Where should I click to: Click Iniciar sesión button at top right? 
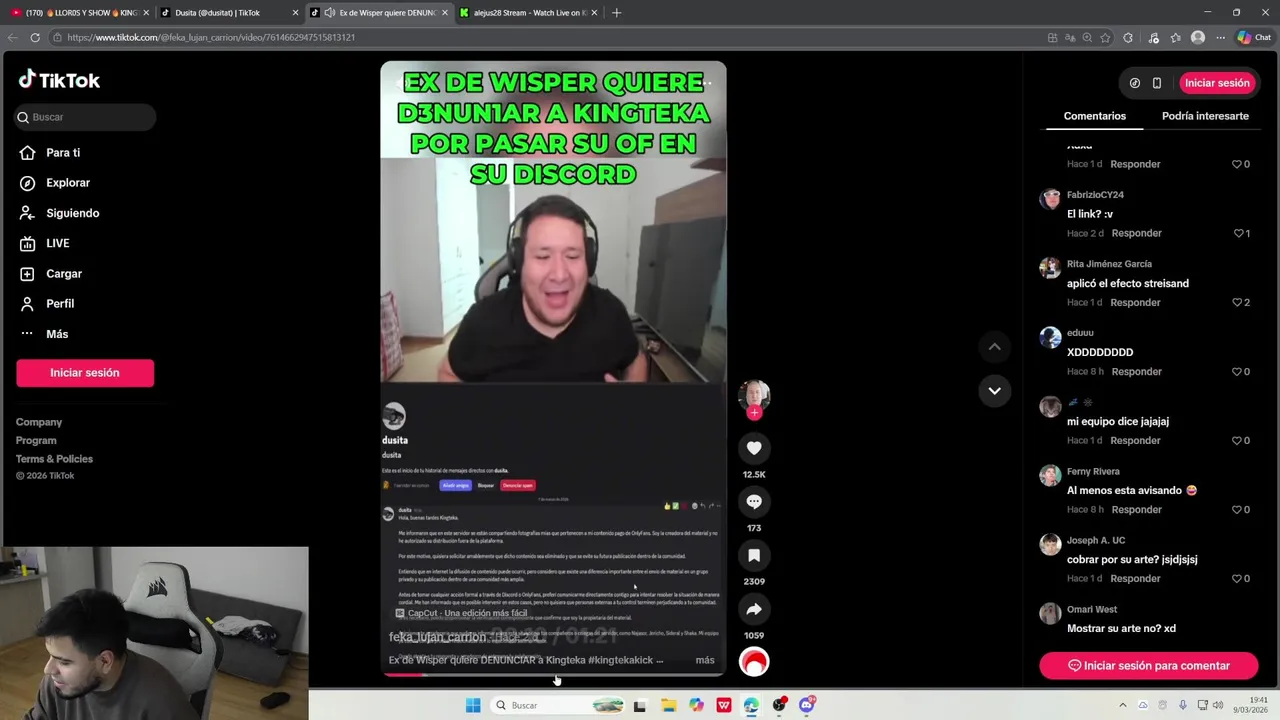tap(1217, 83)
